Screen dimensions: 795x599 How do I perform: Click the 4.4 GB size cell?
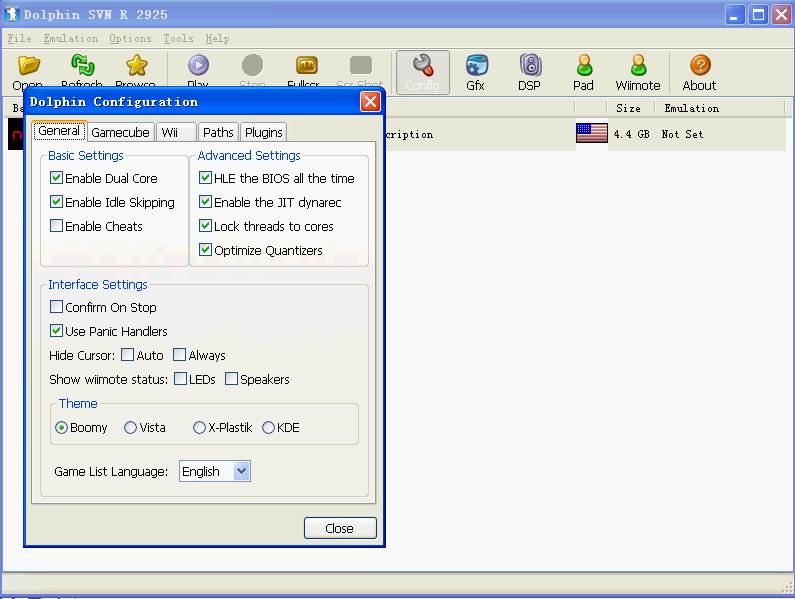pos(631,134)
